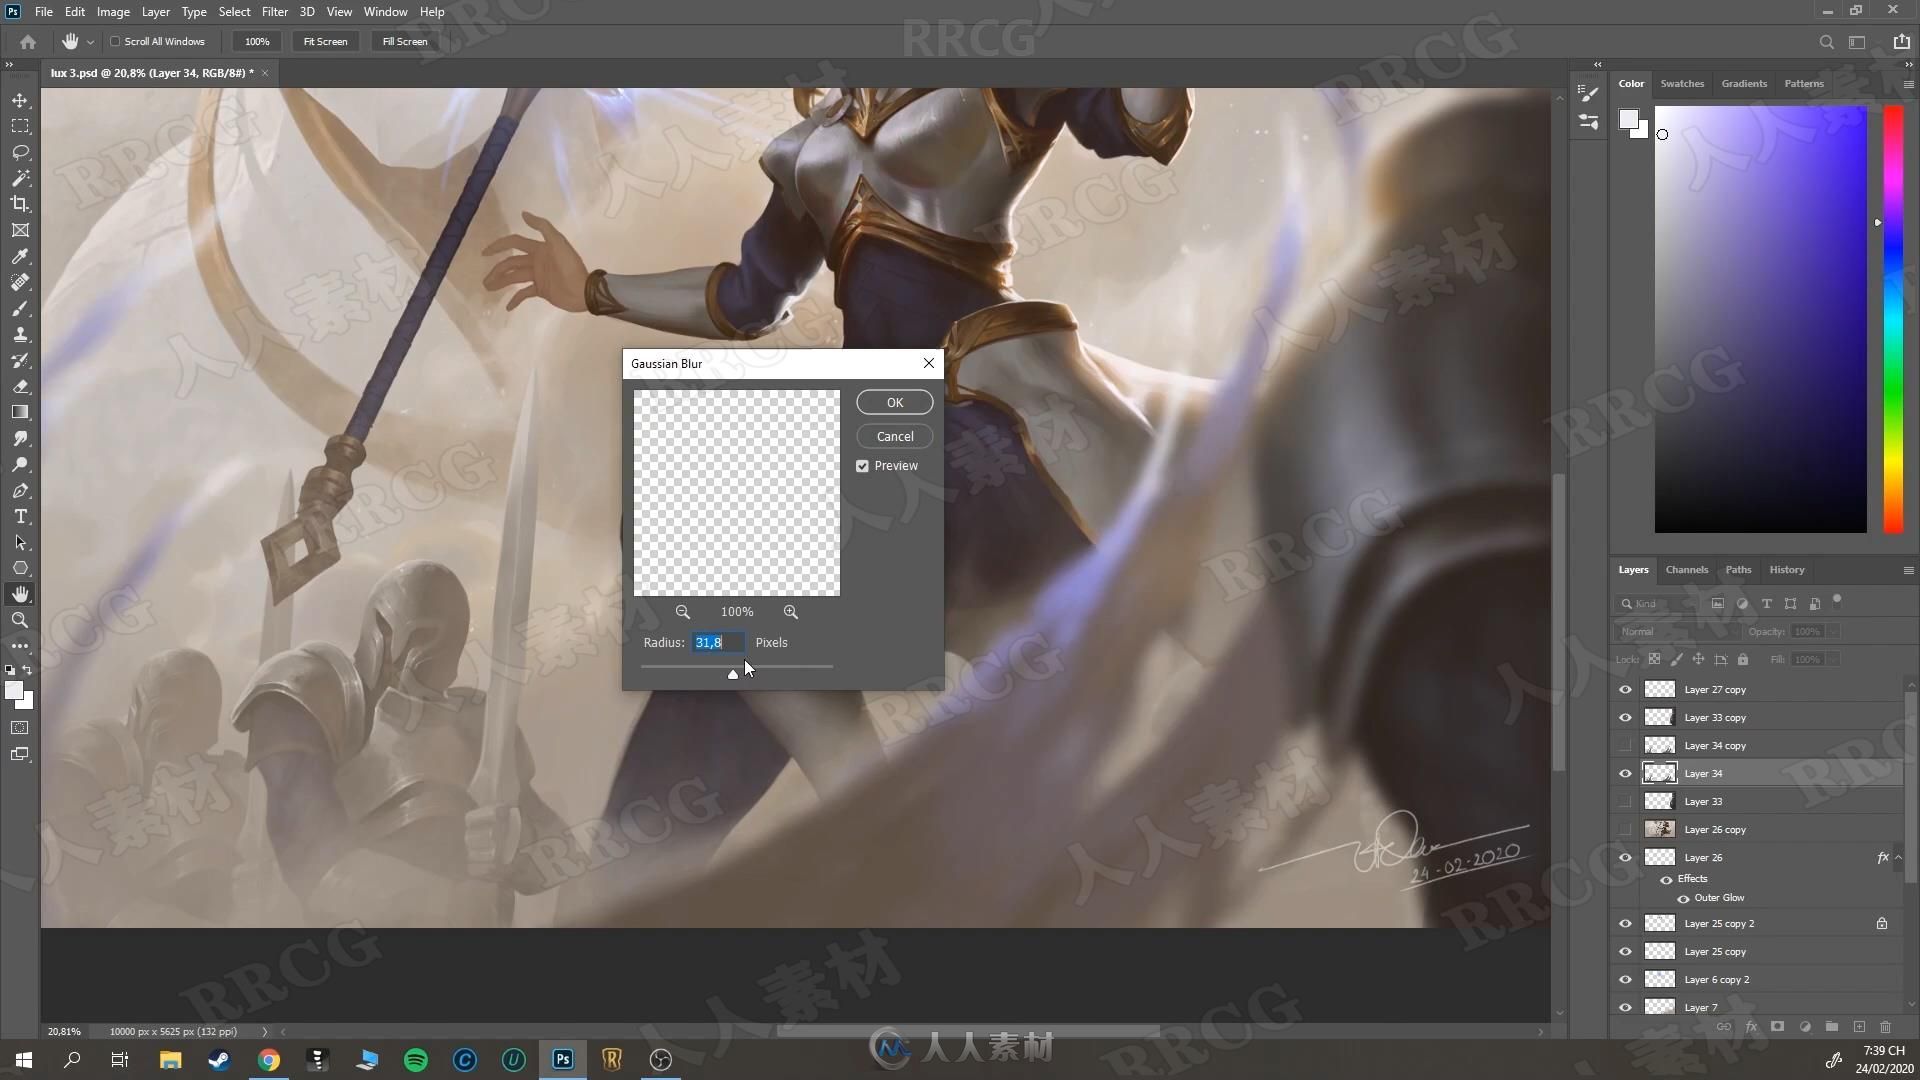Select the Ellipse shape tool
Screen dimensions: 1920x1080
pos(20,568)
